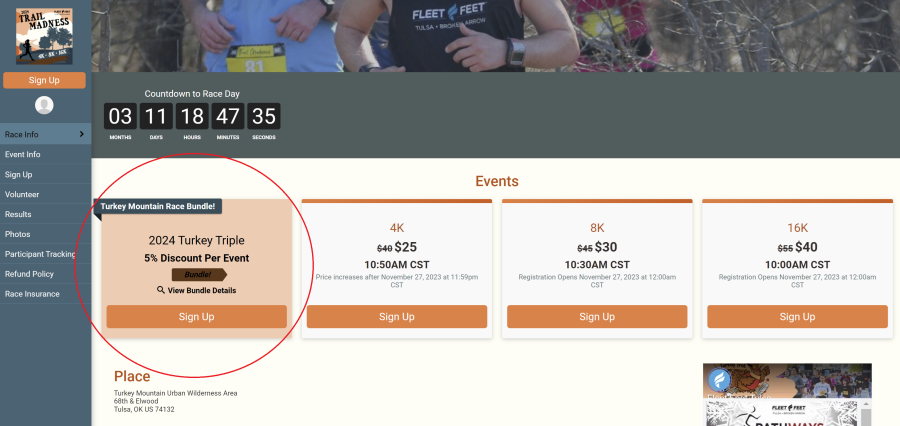
Task: Open the user profile avatar icon
Action: [x=44, y=105]
